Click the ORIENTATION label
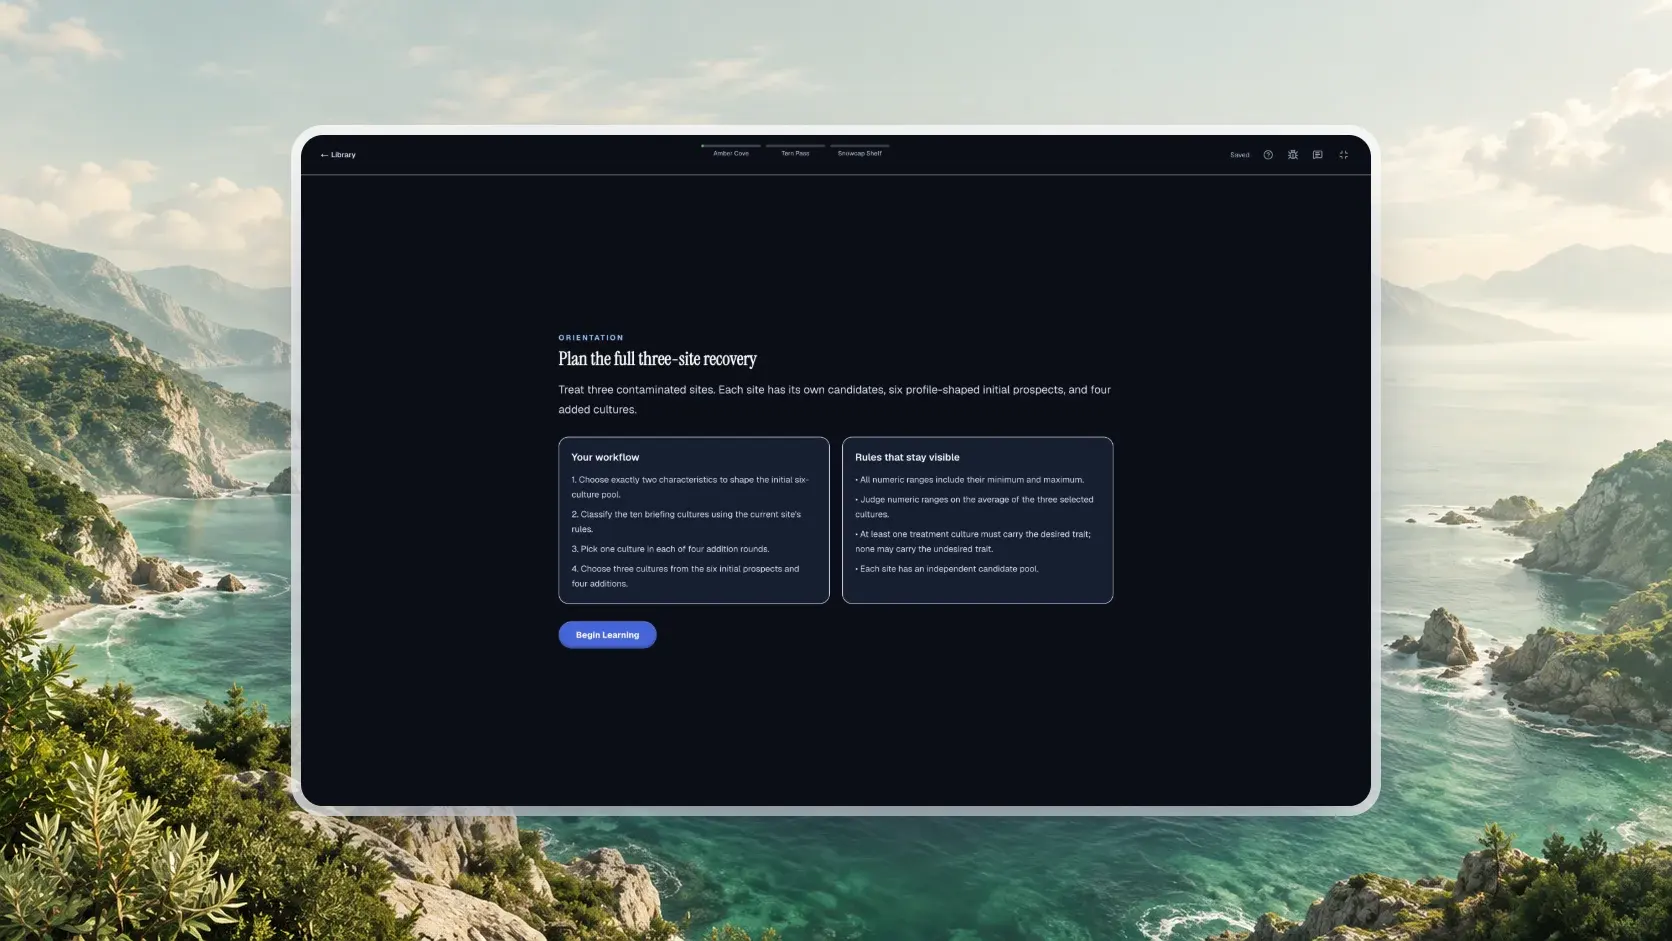 pyautogui.click(x=591, y=338)
